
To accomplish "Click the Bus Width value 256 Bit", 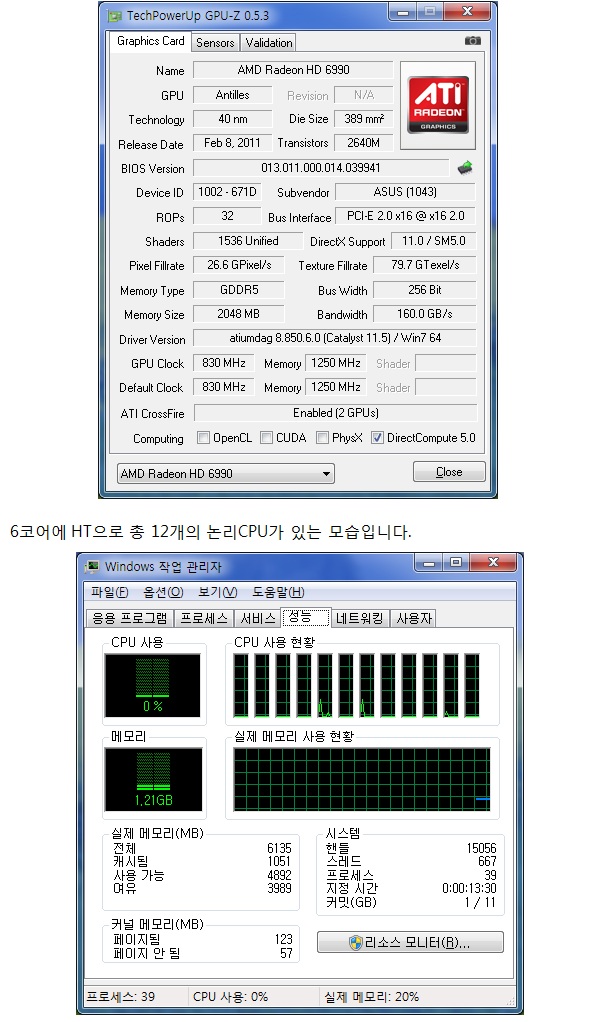I will click(x=425, y=289).
